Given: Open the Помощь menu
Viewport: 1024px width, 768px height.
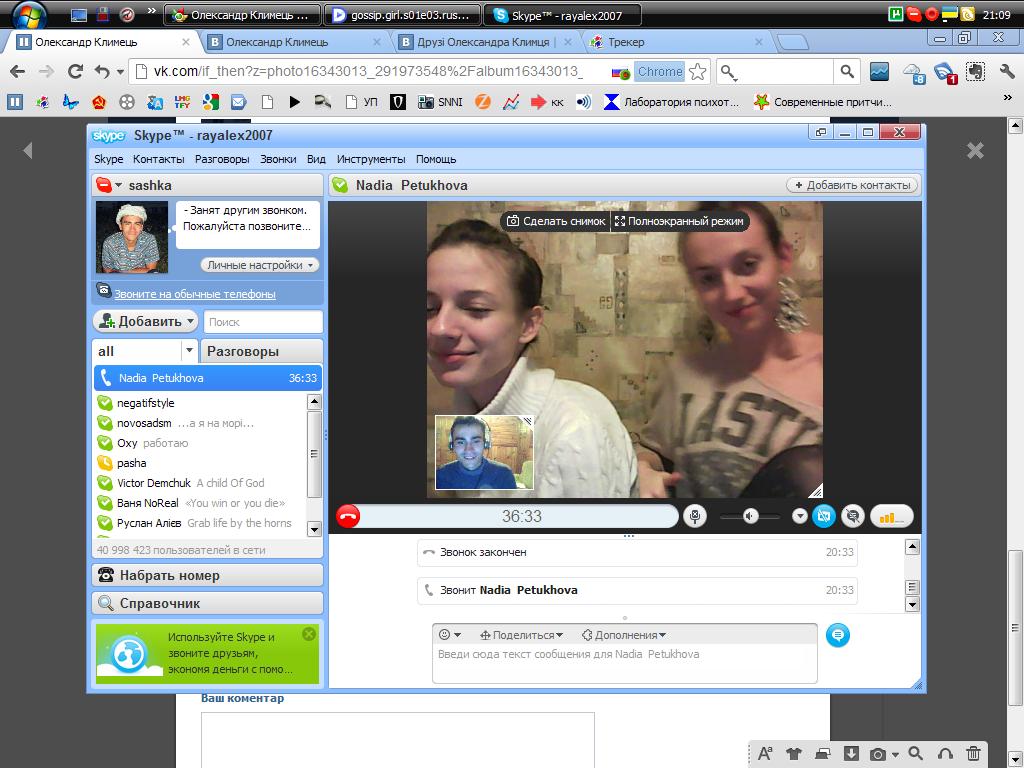Looking at the screenshot, I should (436, 159).
